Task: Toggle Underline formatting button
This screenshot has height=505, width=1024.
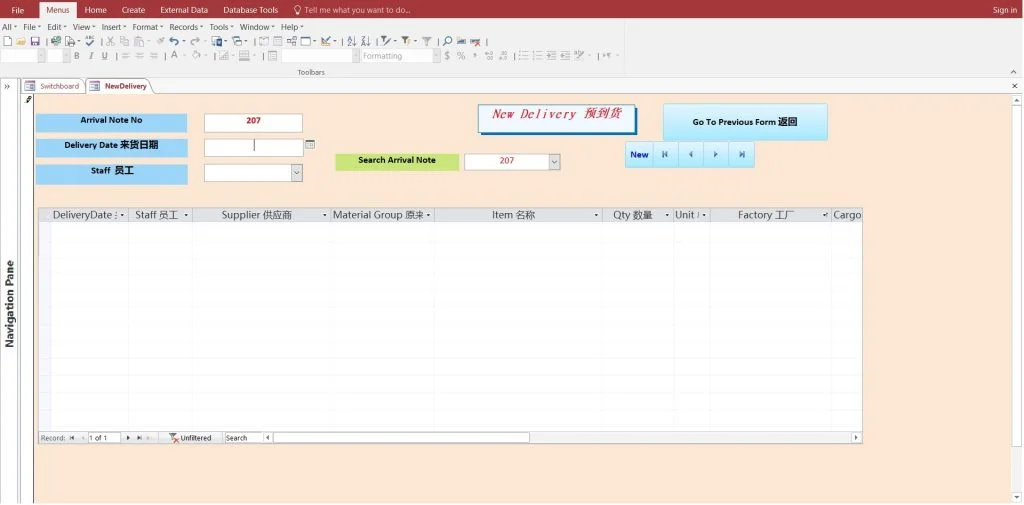Action: pyautogui.click(x=104, y=56)
